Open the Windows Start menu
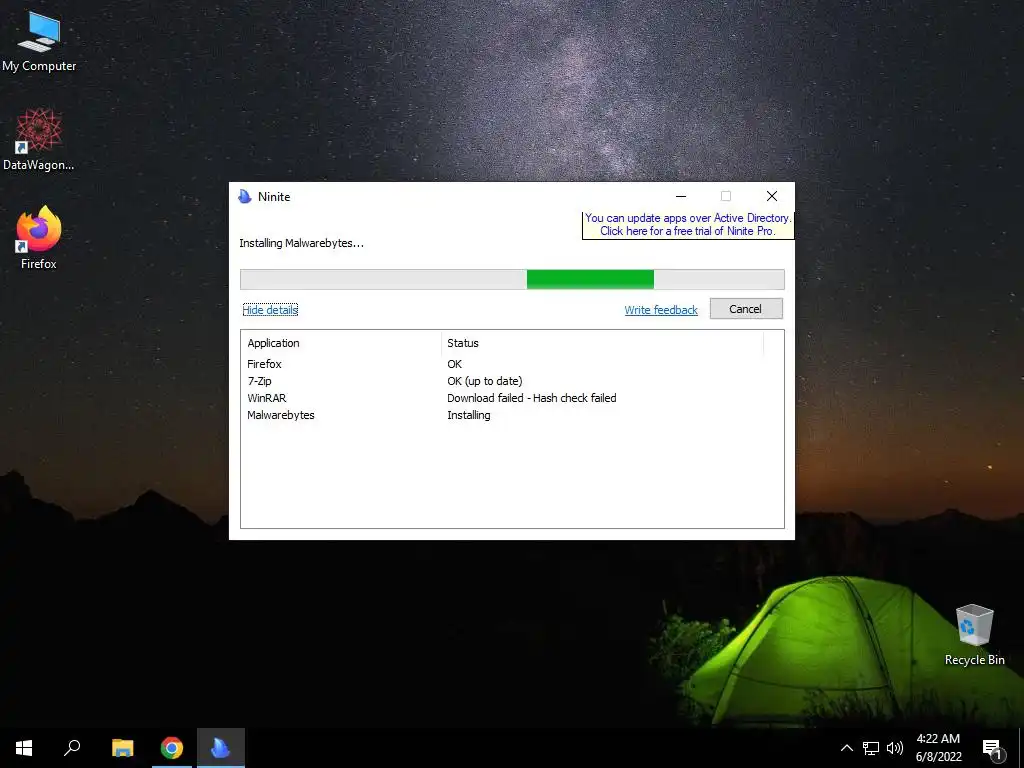Viewport: 1024px width, 768px height. 24,748
